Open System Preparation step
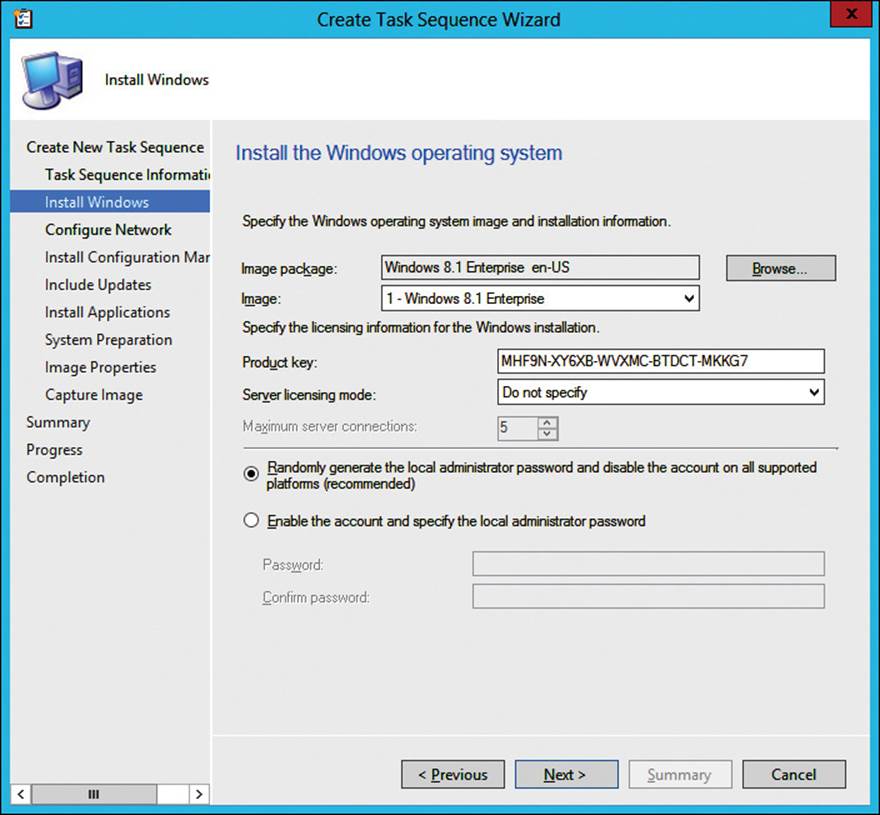This screenshot has width=880, height=815. 108,340
